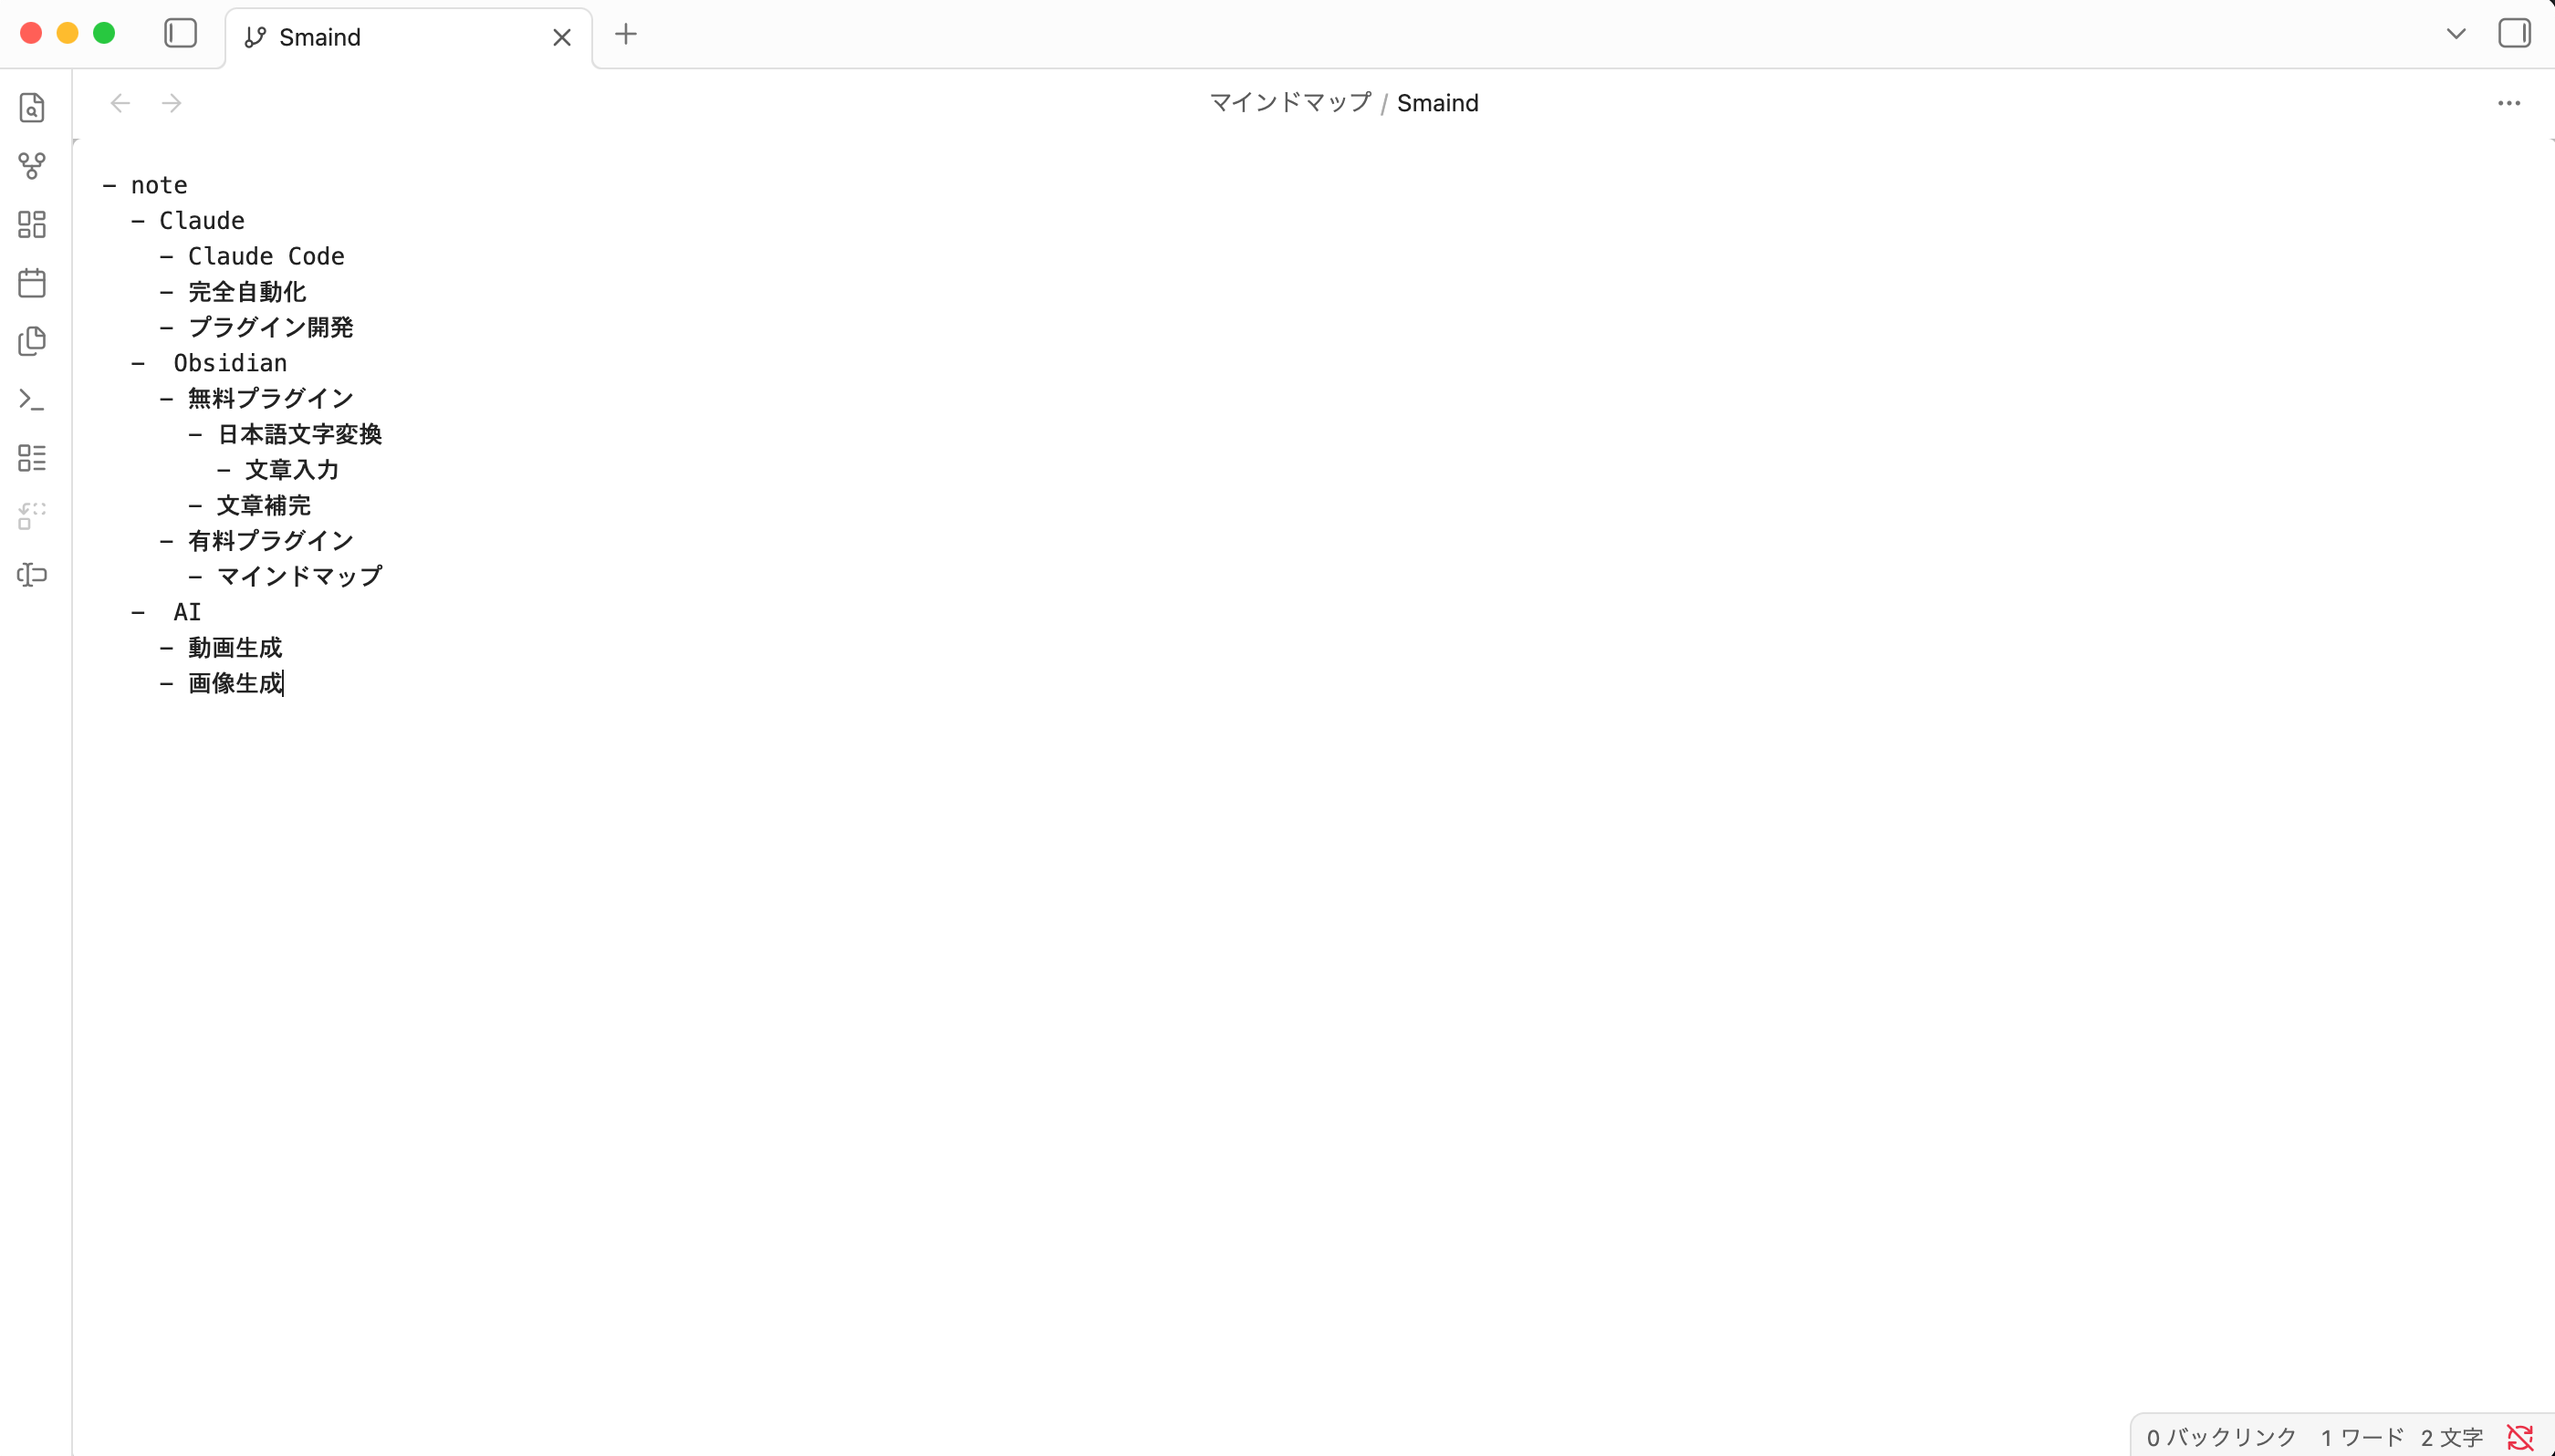Click the マインドマップ breadcrumb folder

click(1290, 103)
